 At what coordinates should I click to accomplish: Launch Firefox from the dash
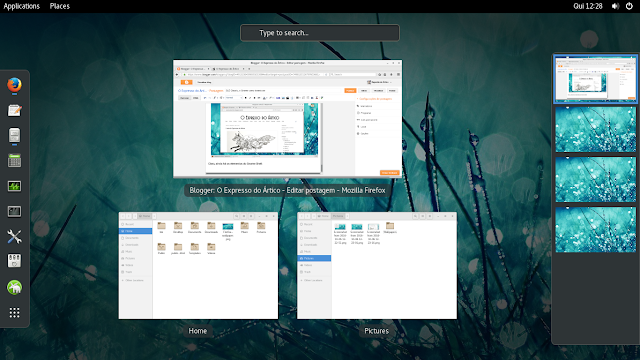pyautogui.click(x=14, y=85)
